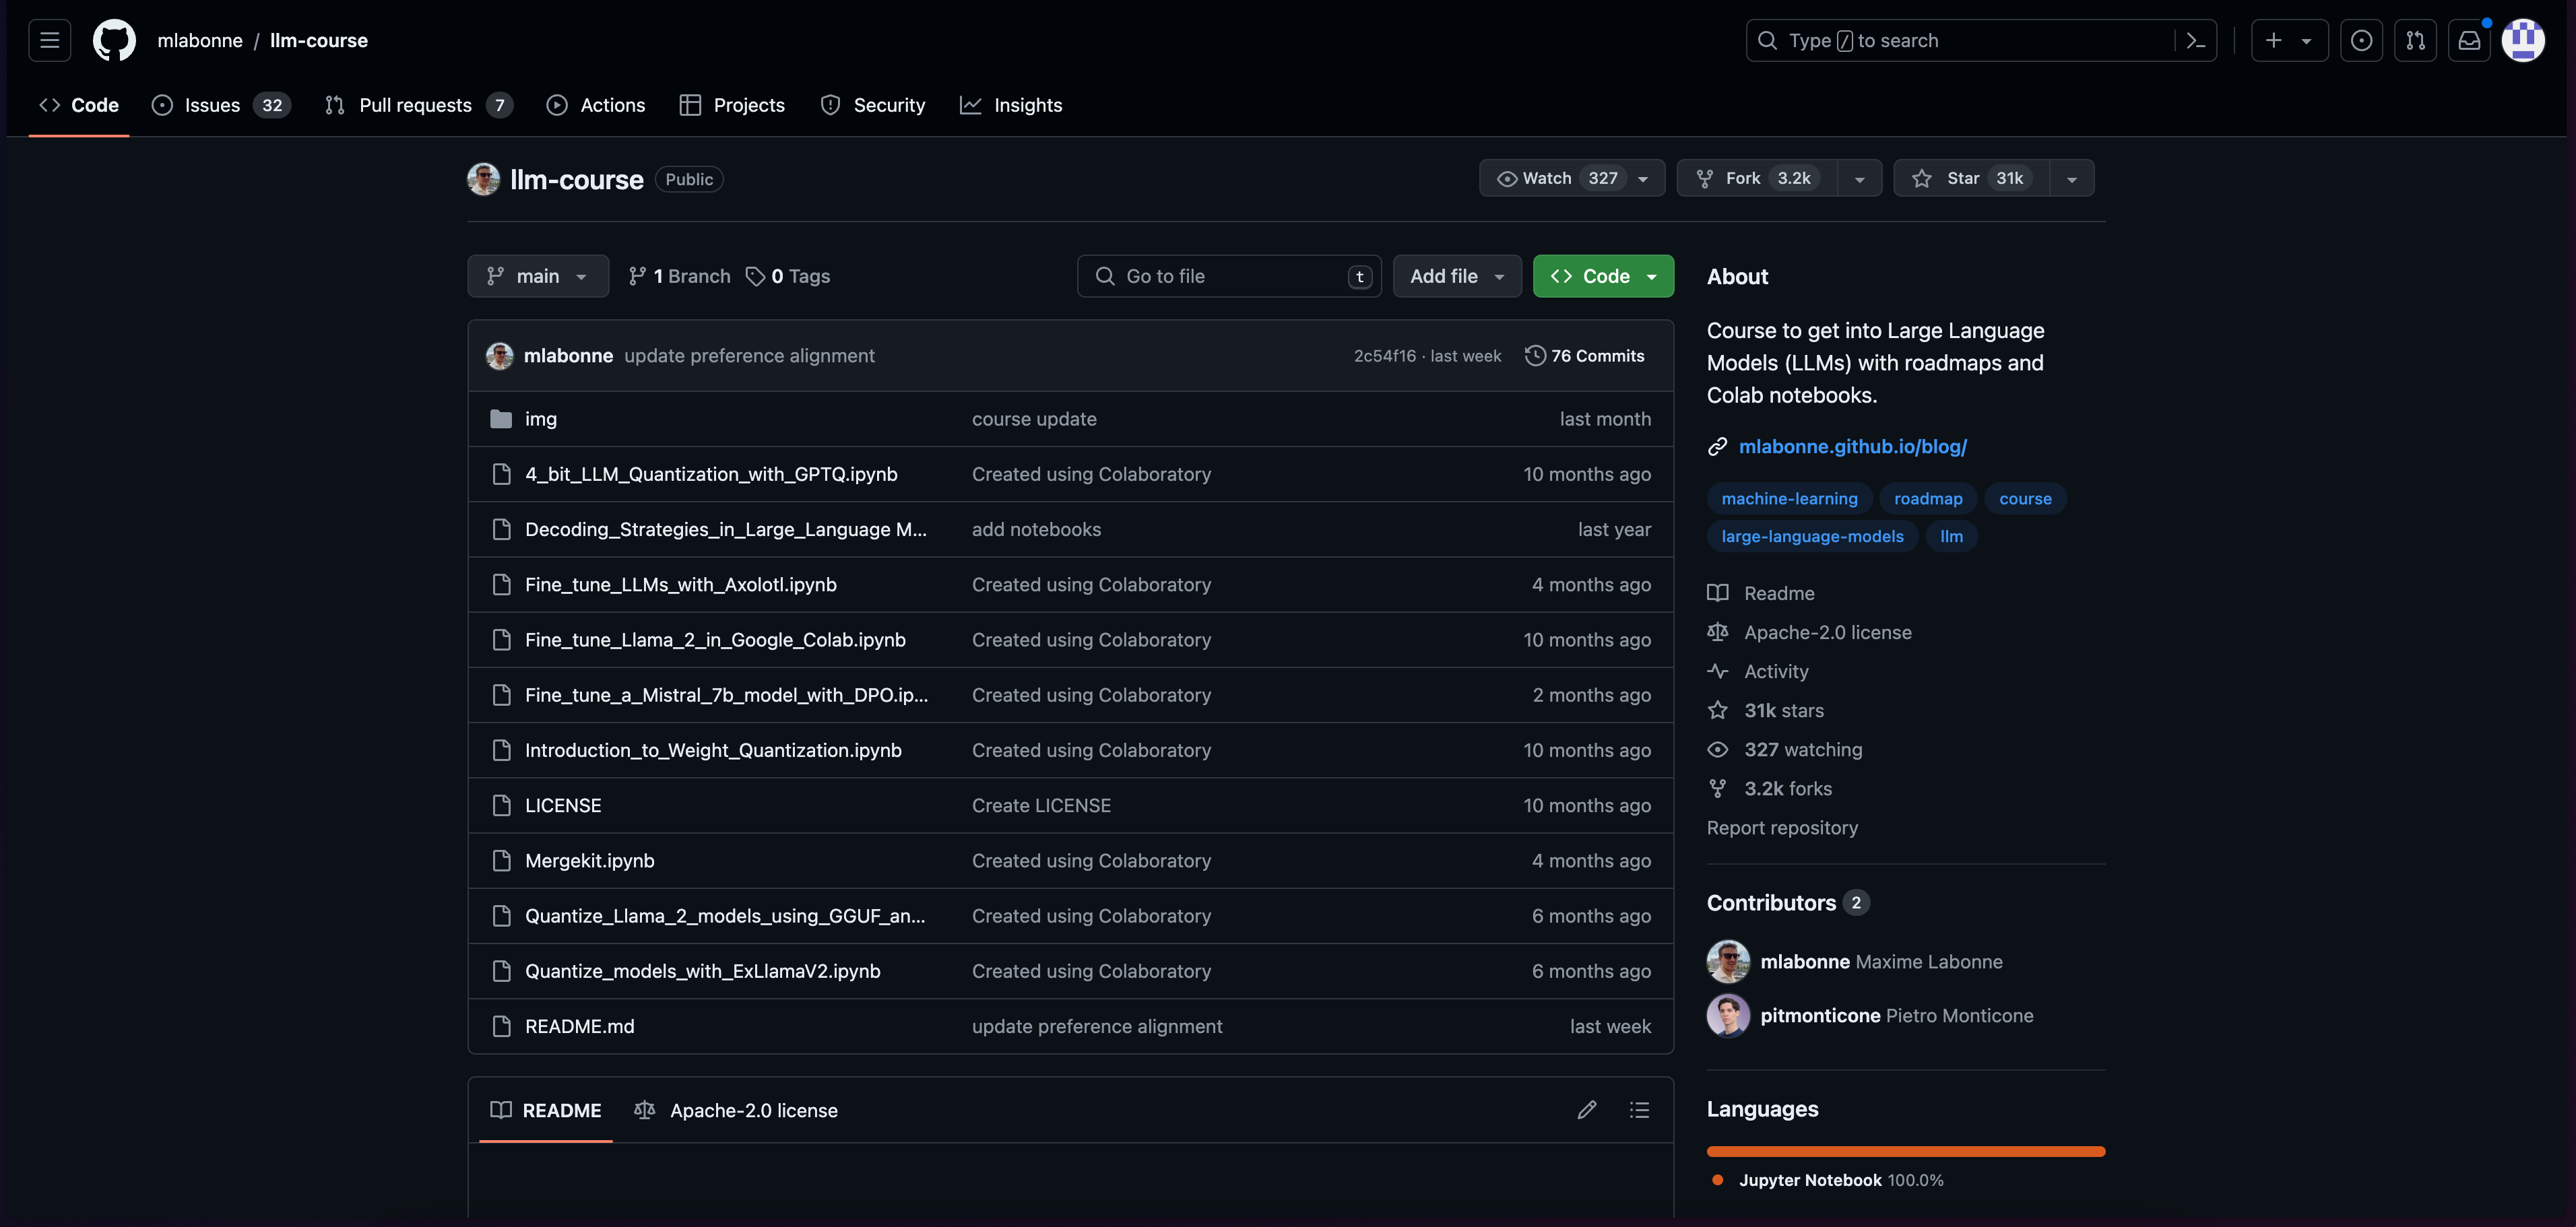The height and width of the screenshot is (1227, 2576).
Task: Click Report repository link
Action: tap(1782, 828)
